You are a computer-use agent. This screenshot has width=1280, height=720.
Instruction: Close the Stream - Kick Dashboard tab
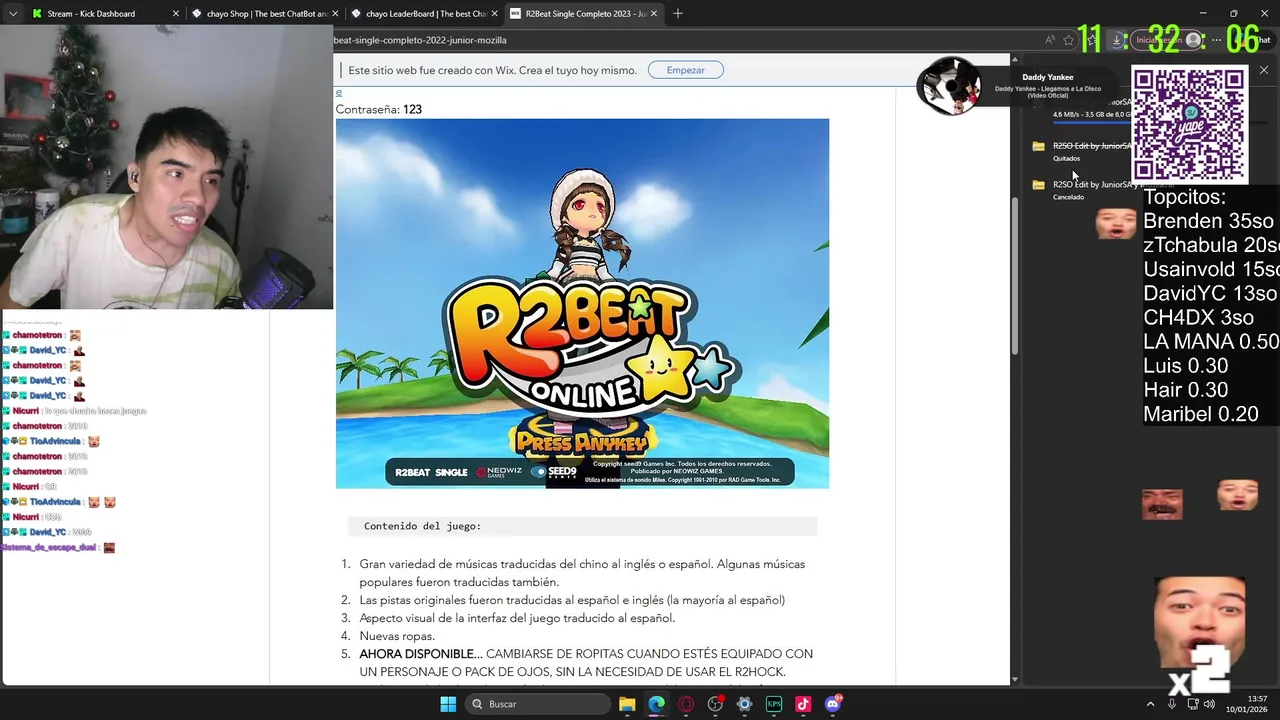(176, 14)
